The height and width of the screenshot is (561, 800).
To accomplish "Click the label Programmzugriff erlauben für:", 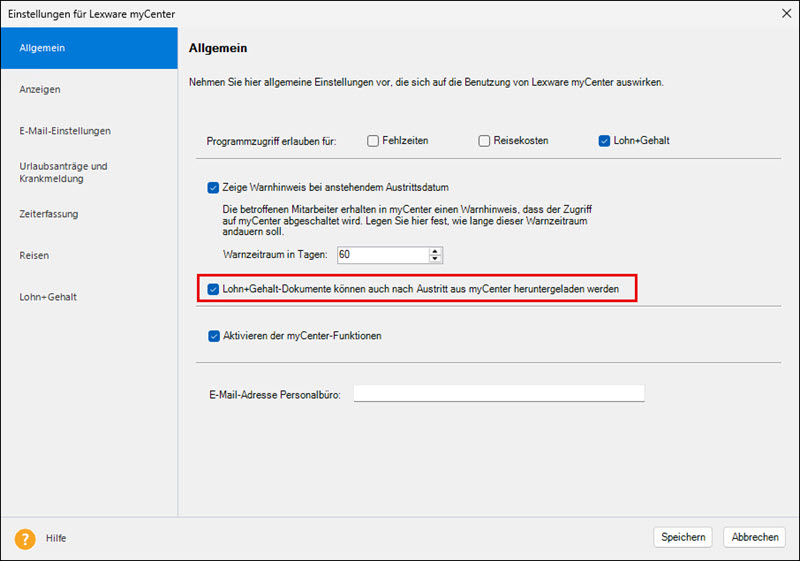I will point(271,141).
